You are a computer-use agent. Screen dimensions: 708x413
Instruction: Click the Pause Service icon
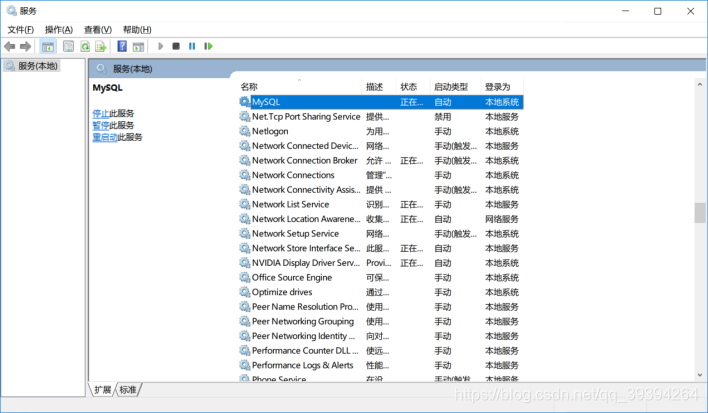coord(192,46)
